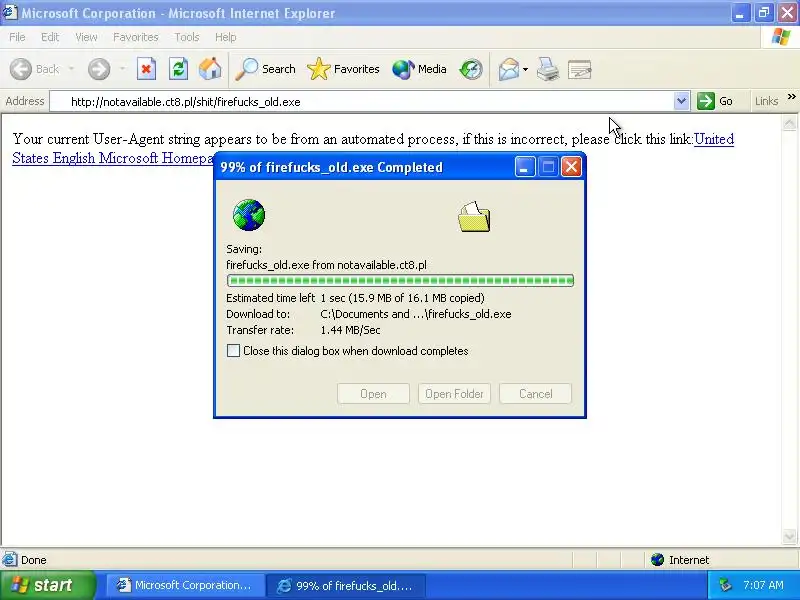The height and width of the screenshot is (600, 800).
Task: Click the Forward arrow button
Action: tap(98, 69)
